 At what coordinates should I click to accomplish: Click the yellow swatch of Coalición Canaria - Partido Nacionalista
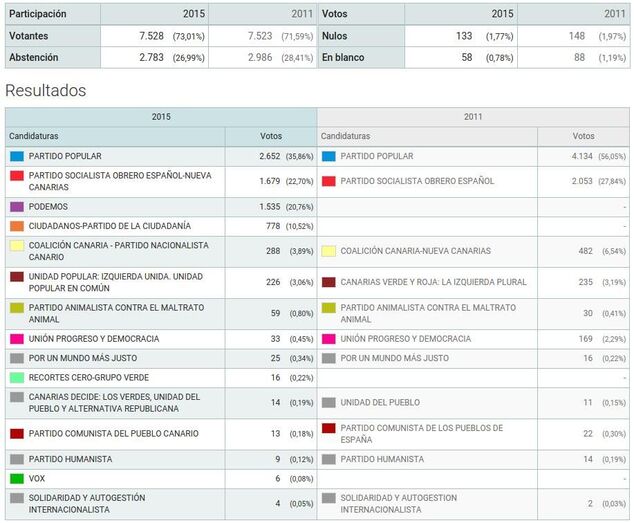coord(17,246)
